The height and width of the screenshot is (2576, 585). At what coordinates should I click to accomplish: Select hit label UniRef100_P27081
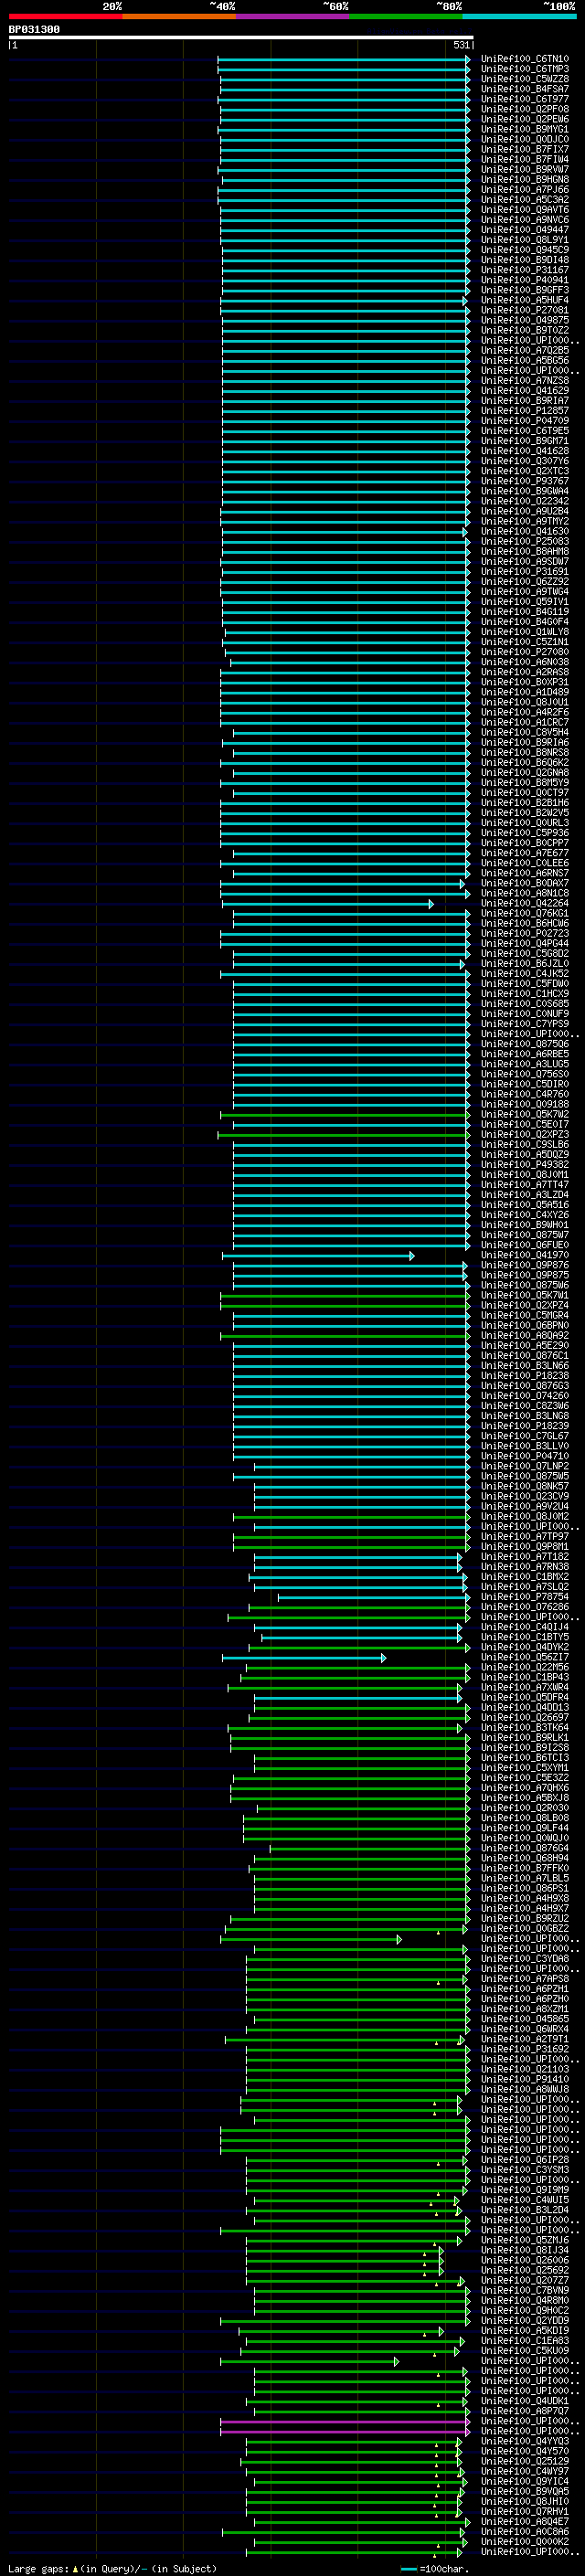coord(525,310)
